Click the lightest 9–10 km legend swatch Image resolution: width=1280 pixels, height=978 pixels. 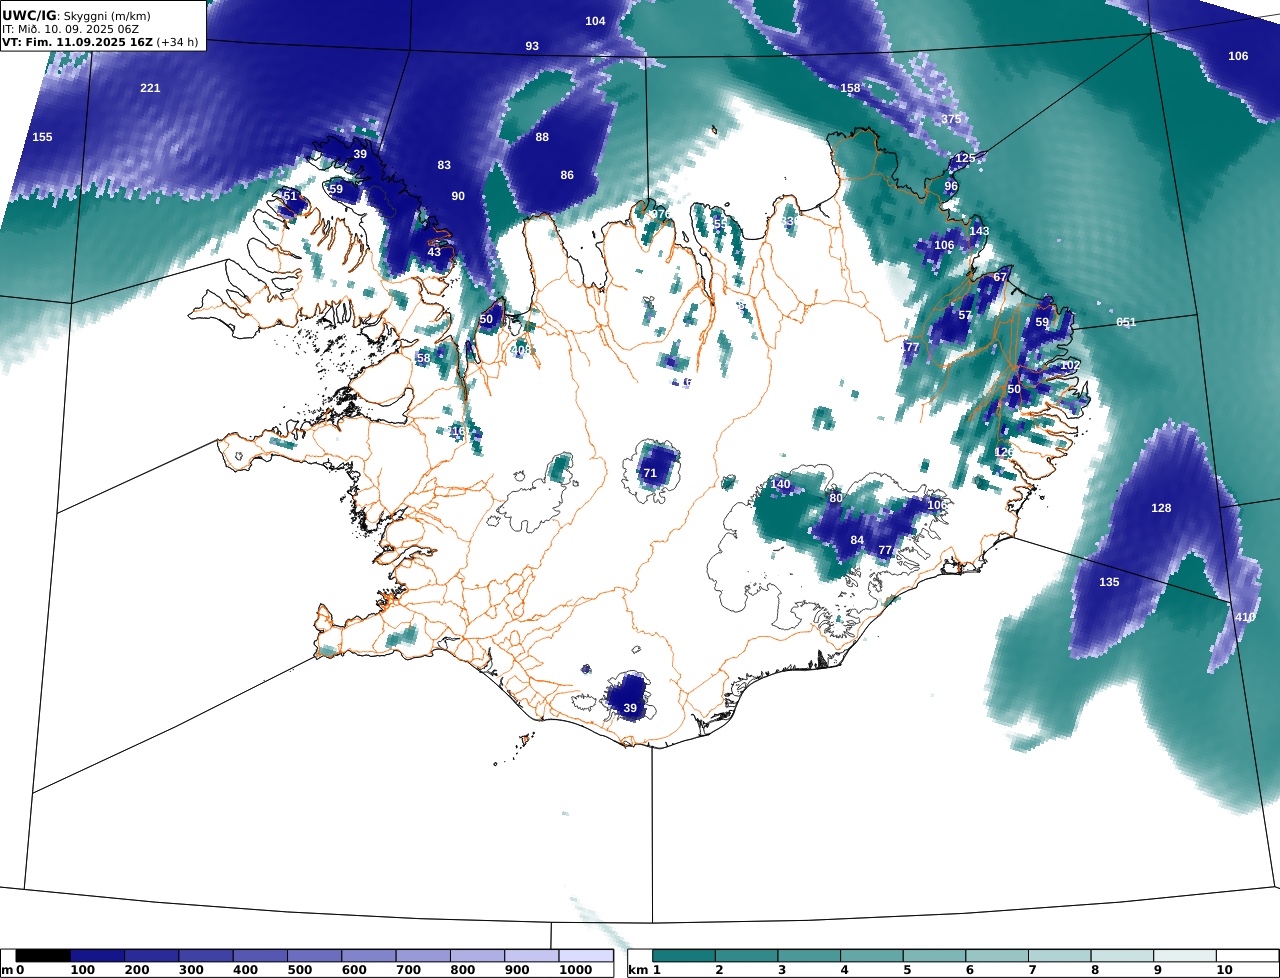point(1185,956)
